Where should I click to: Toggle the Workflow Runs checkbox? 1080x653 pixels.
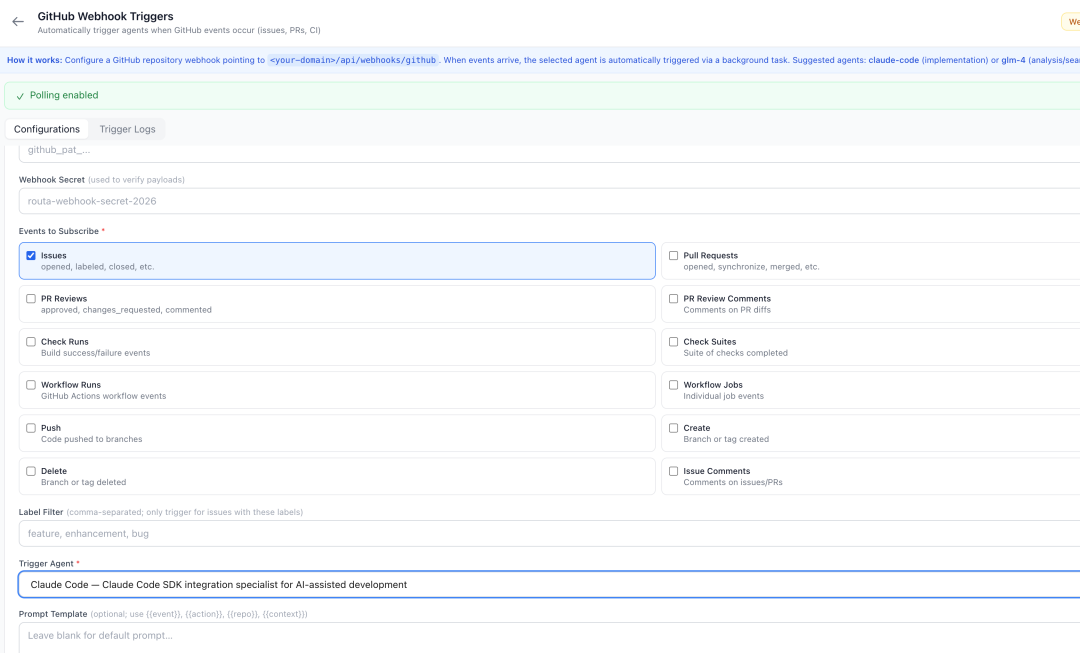coord(31,385)
